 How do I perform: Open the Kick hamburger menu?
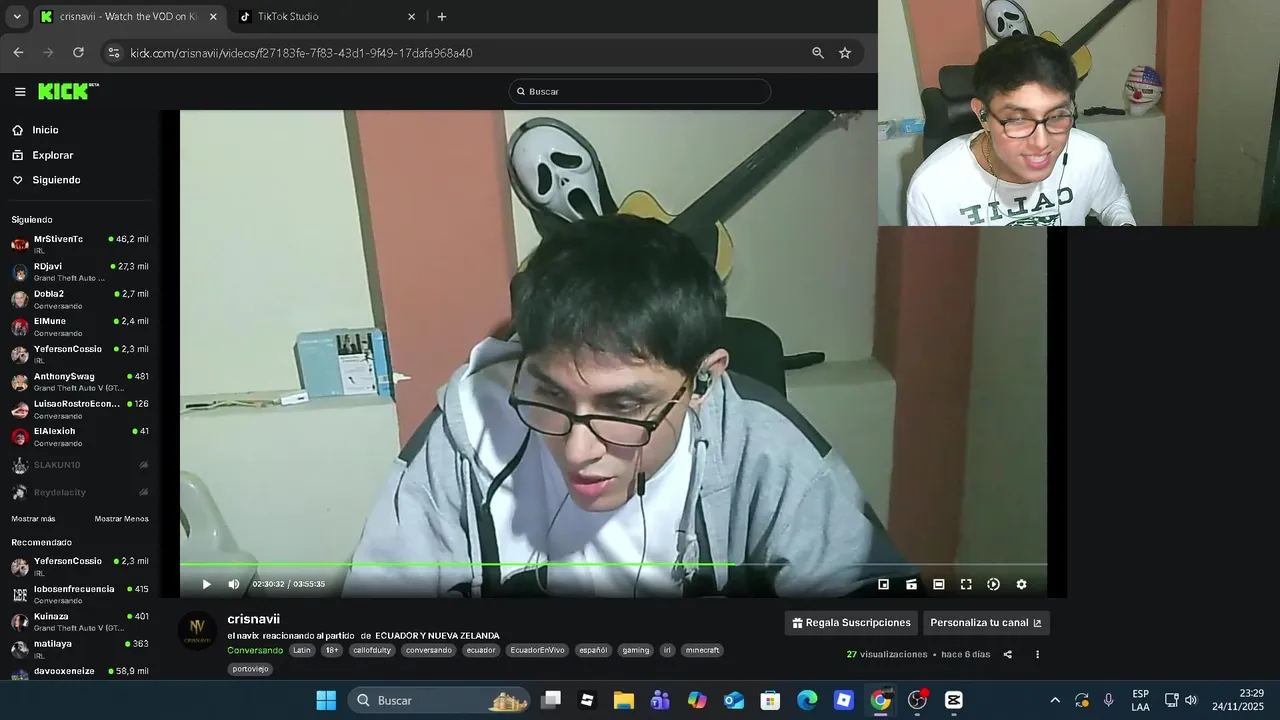pos(20,92)
